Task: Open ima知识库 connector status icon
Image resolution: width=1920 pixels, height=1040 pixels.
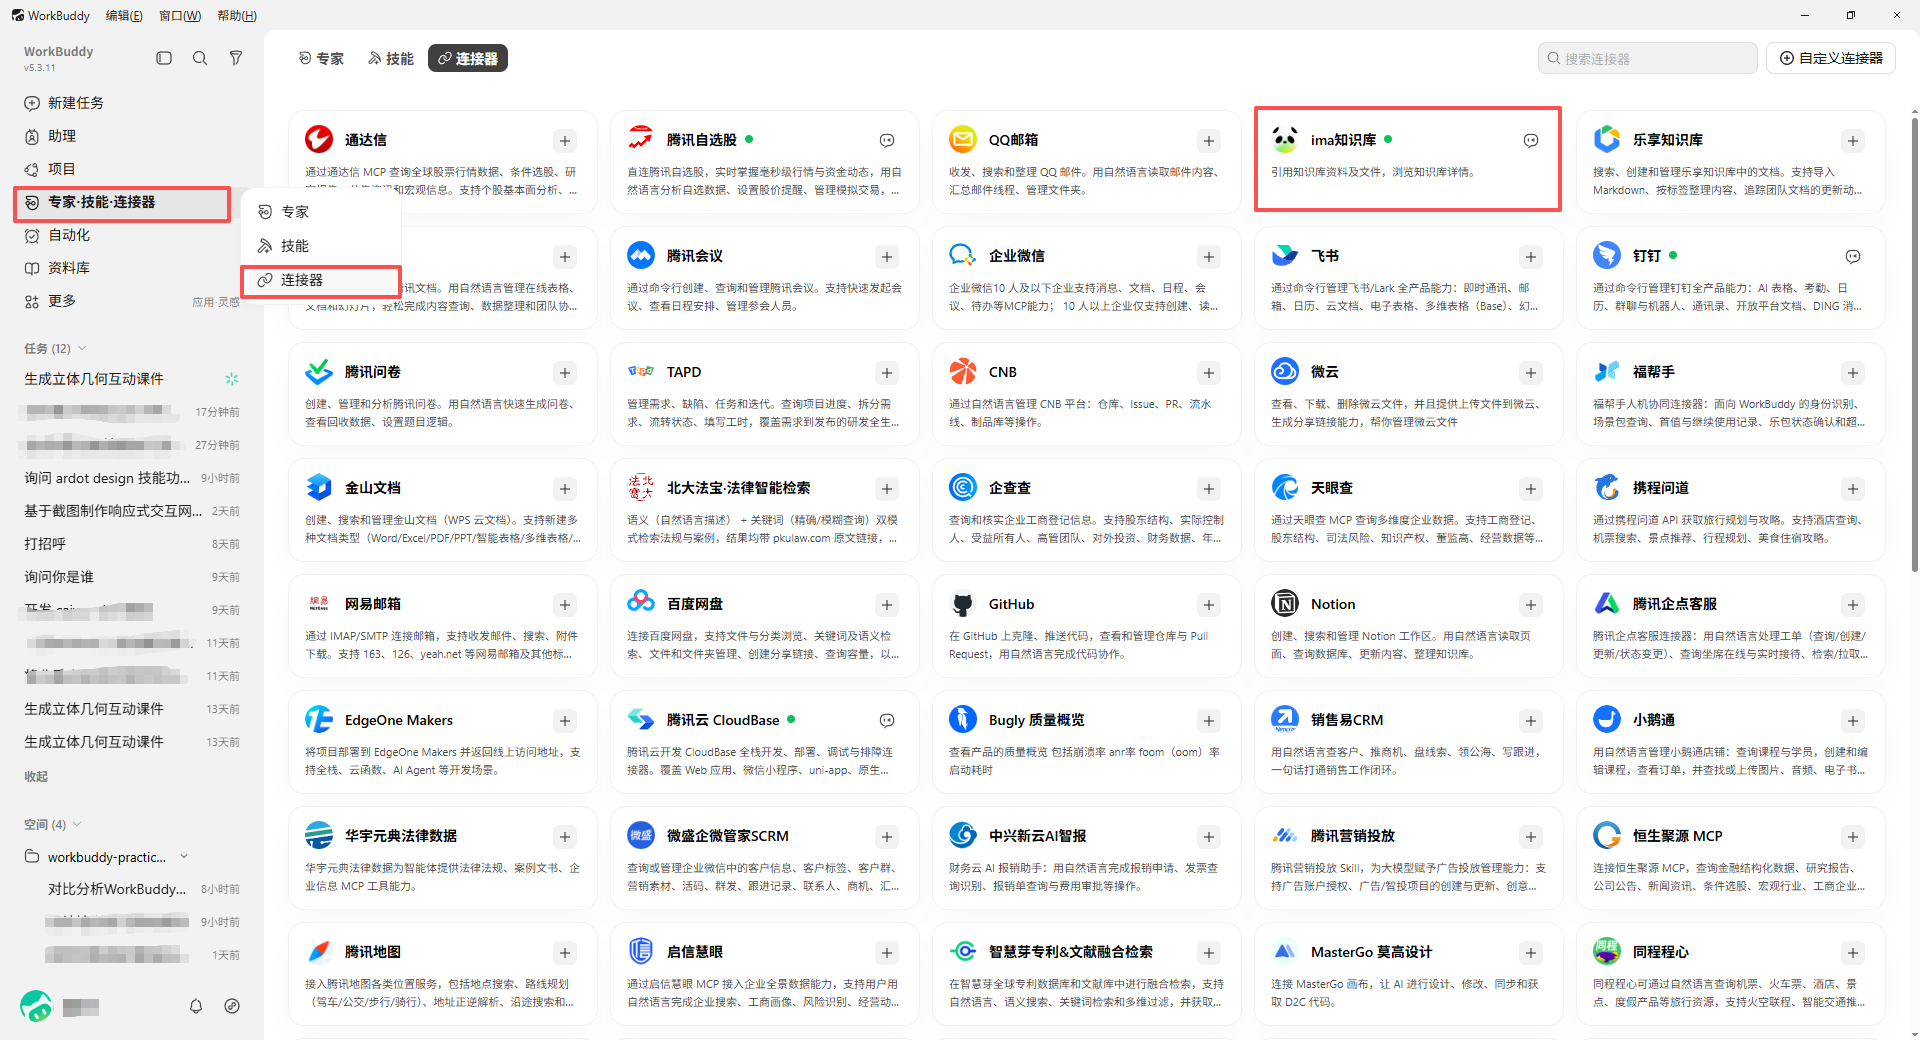Action: (1531, 141)
